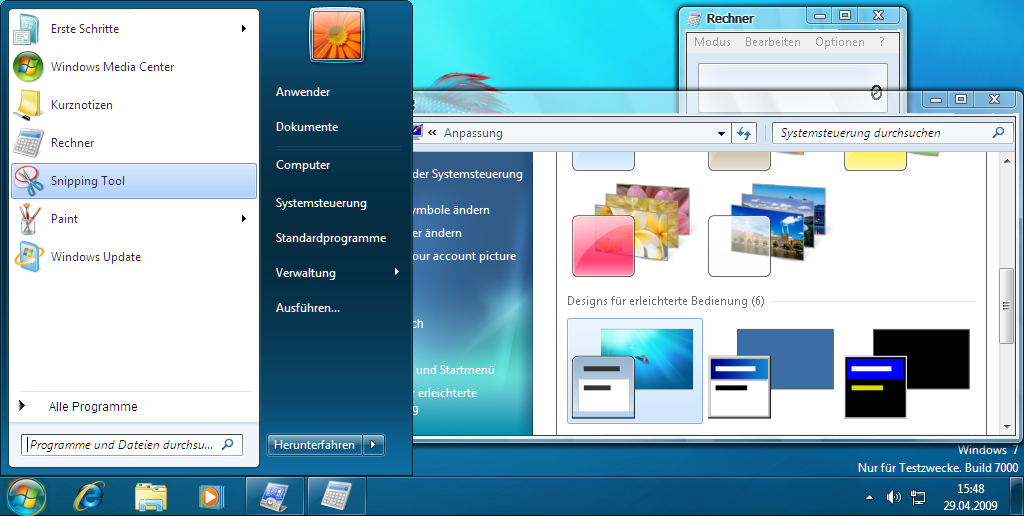Switch to Rechner calculator taskbar button

pyautogui.click(x=336, y=496)
